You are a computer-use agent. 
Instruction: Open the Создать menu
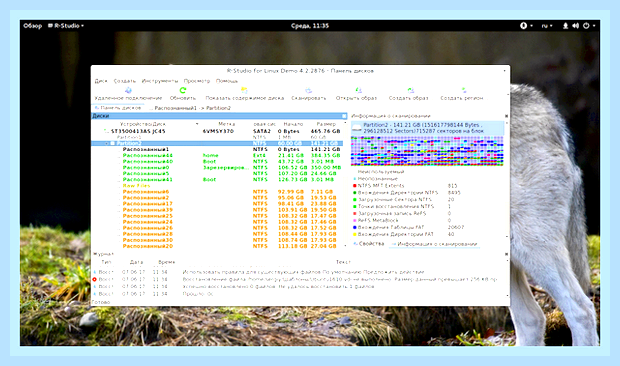[125, 81]
